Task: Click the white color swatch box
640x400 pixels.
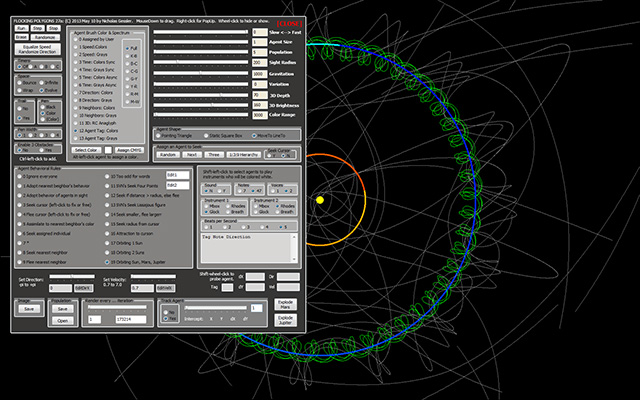Action: coord(108,150)
